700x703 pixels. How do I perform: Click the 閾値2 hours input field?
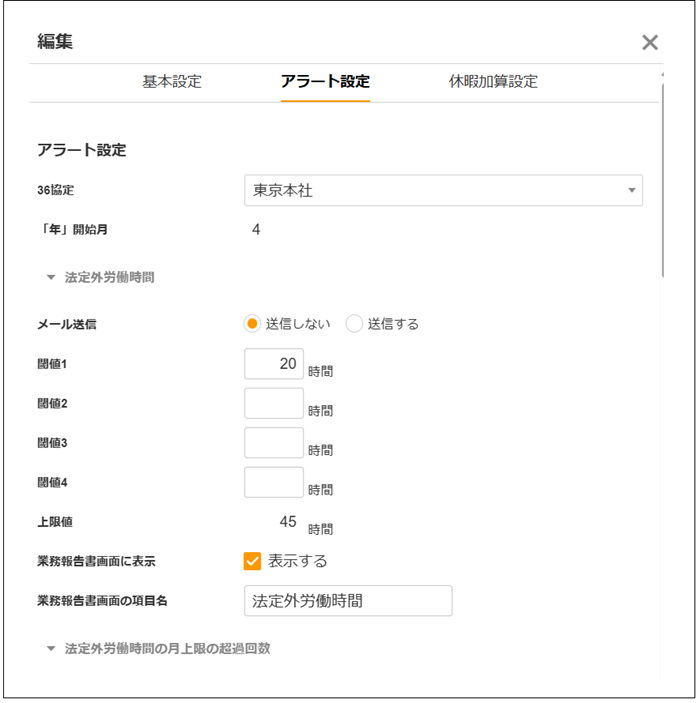pos(274,403)
